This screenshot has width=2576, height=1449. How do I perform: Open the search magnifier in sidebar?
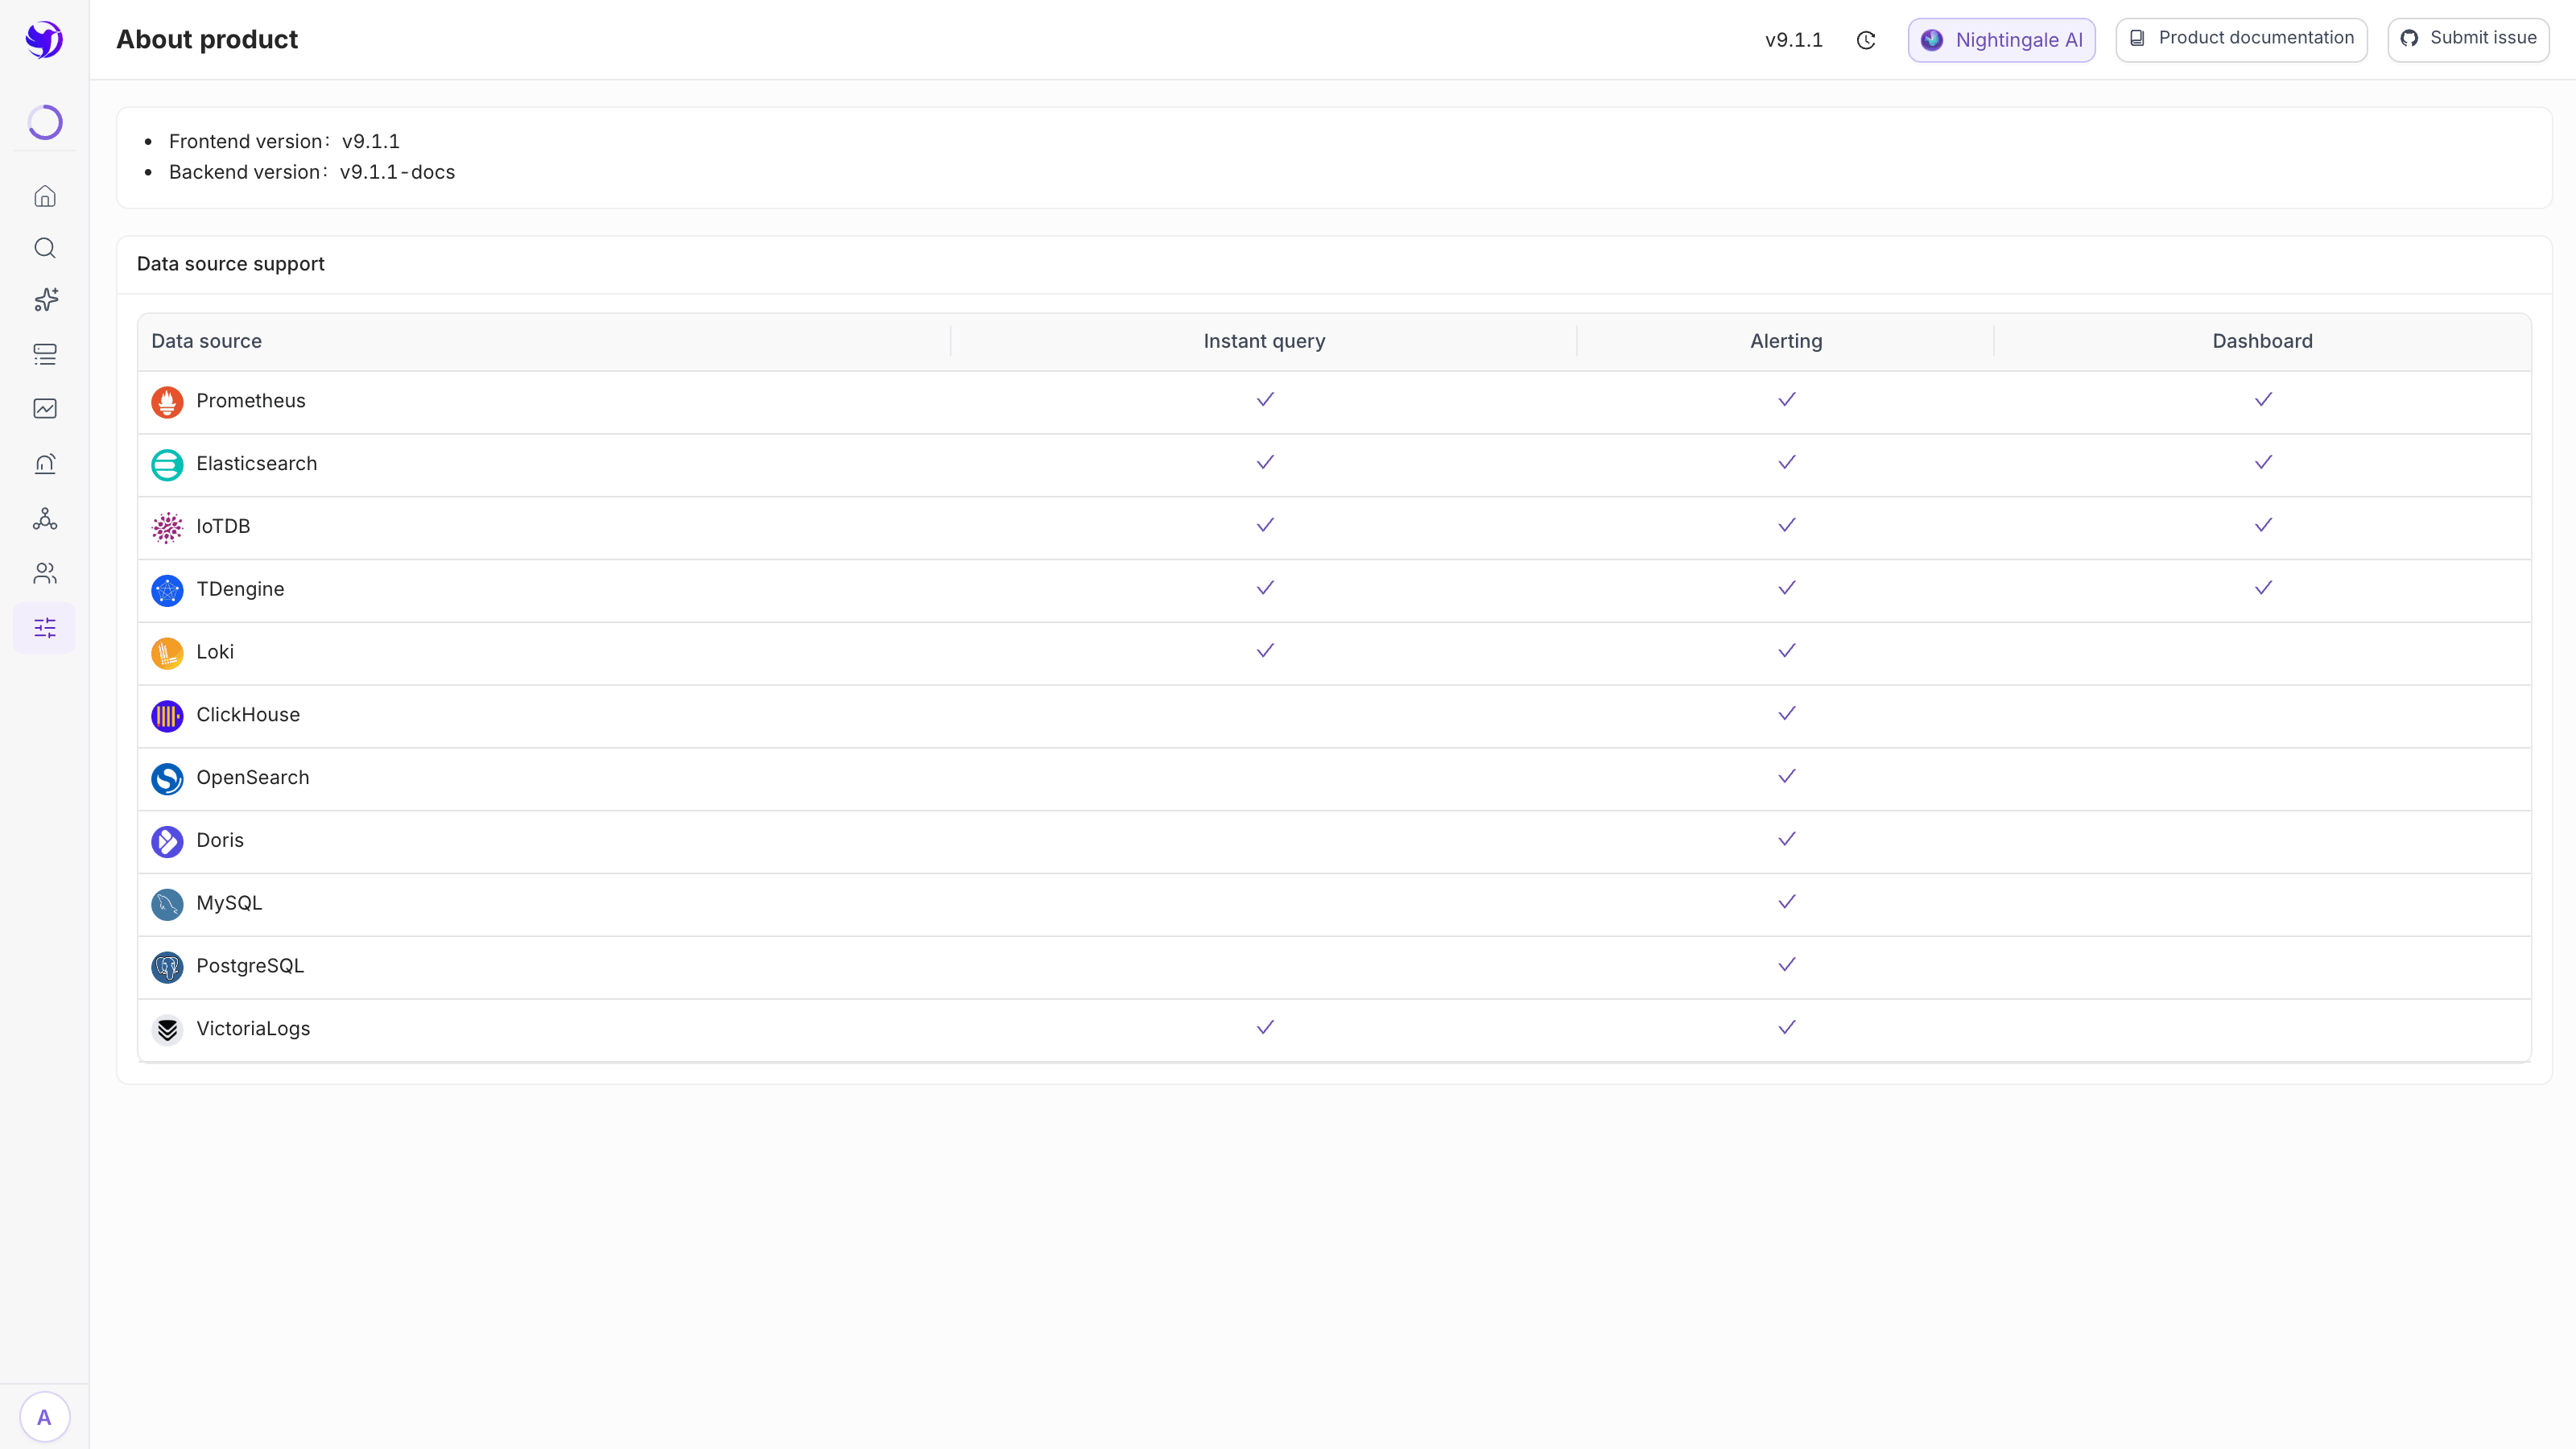pos(44,248)
